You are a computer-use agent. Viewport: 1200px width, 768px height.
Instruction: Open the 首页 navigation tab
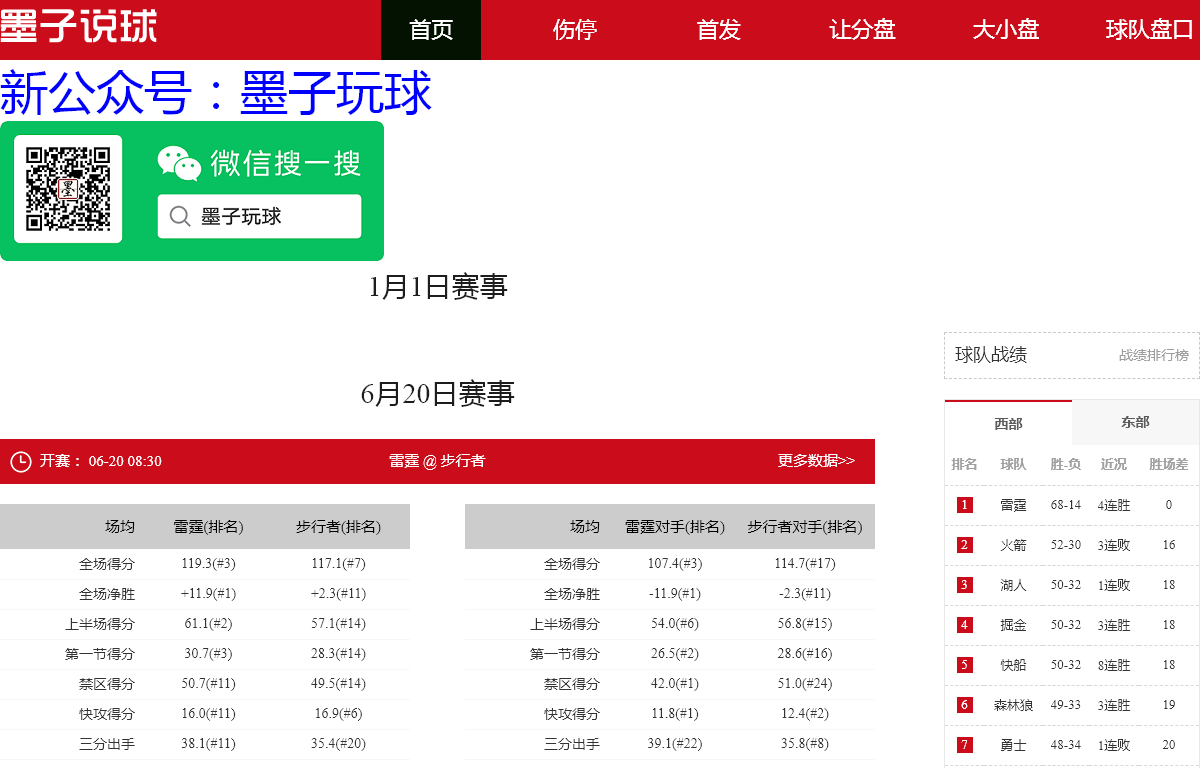(431, 30)
